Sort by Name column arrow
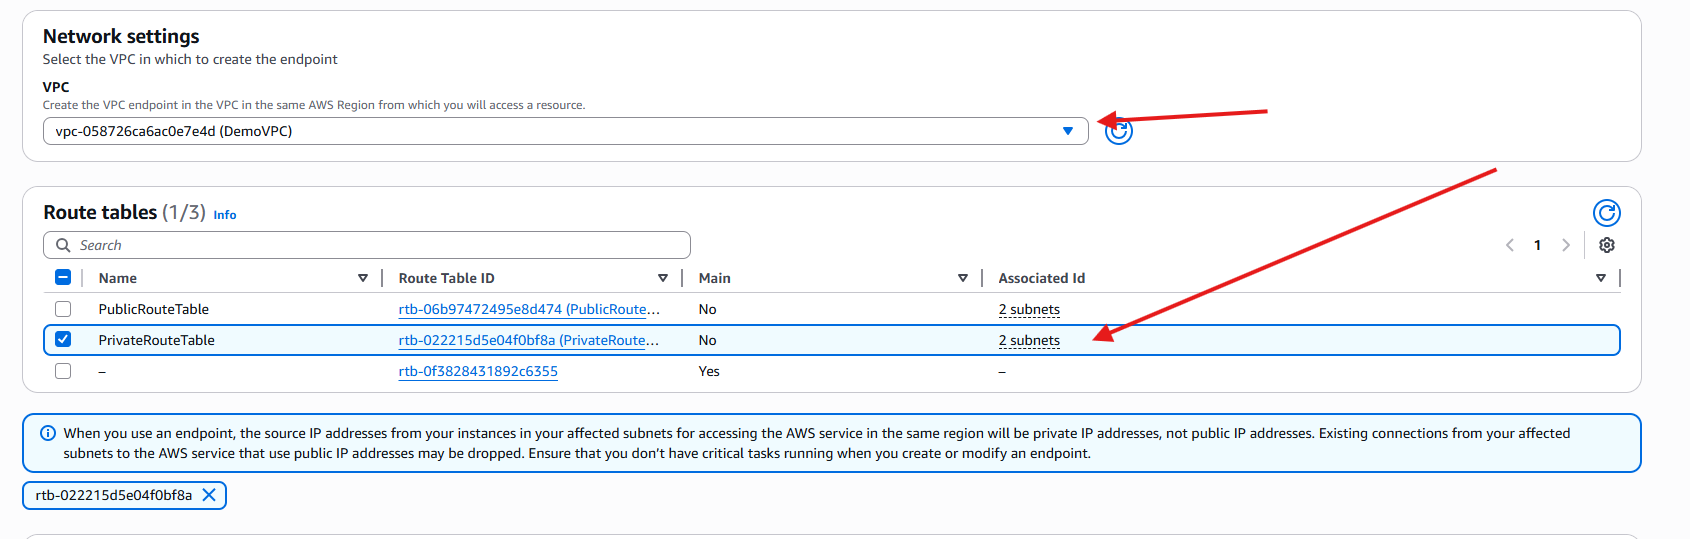1690x539 pixels. click(362, 278)
